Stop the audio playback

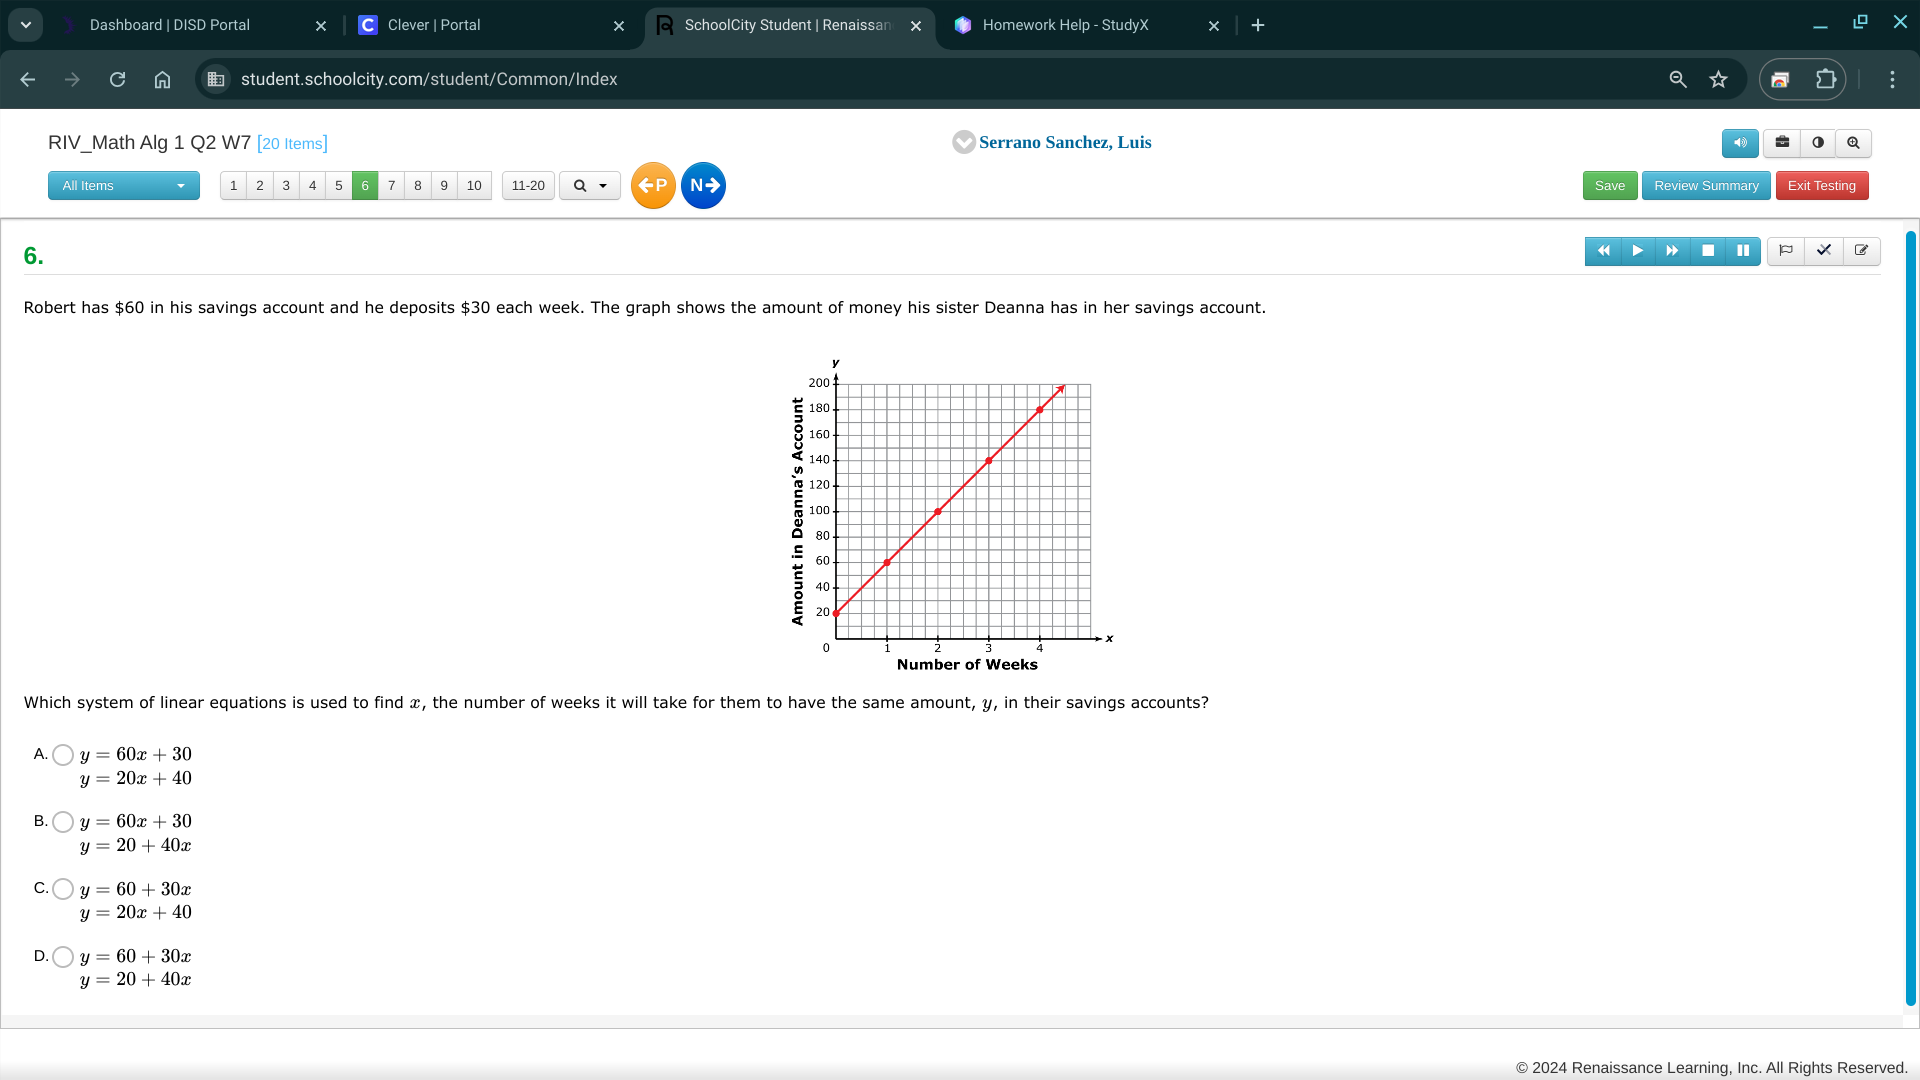1708,251
